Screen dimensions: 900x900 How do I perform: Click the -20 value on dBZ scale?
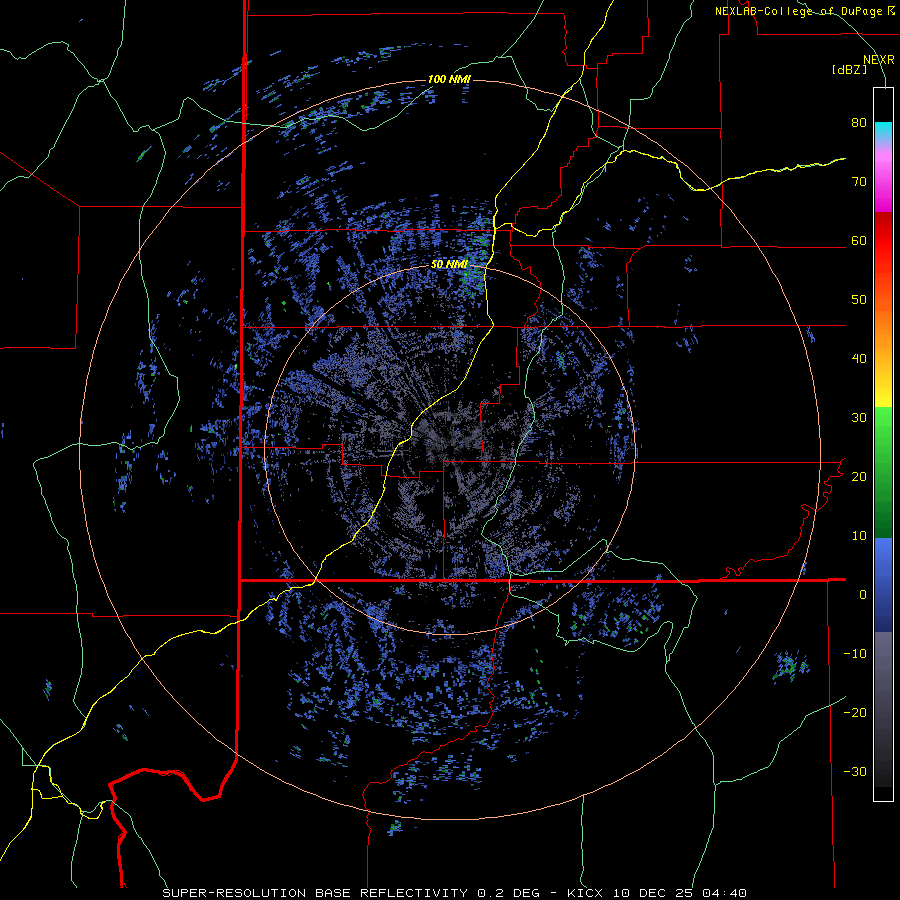855,712
